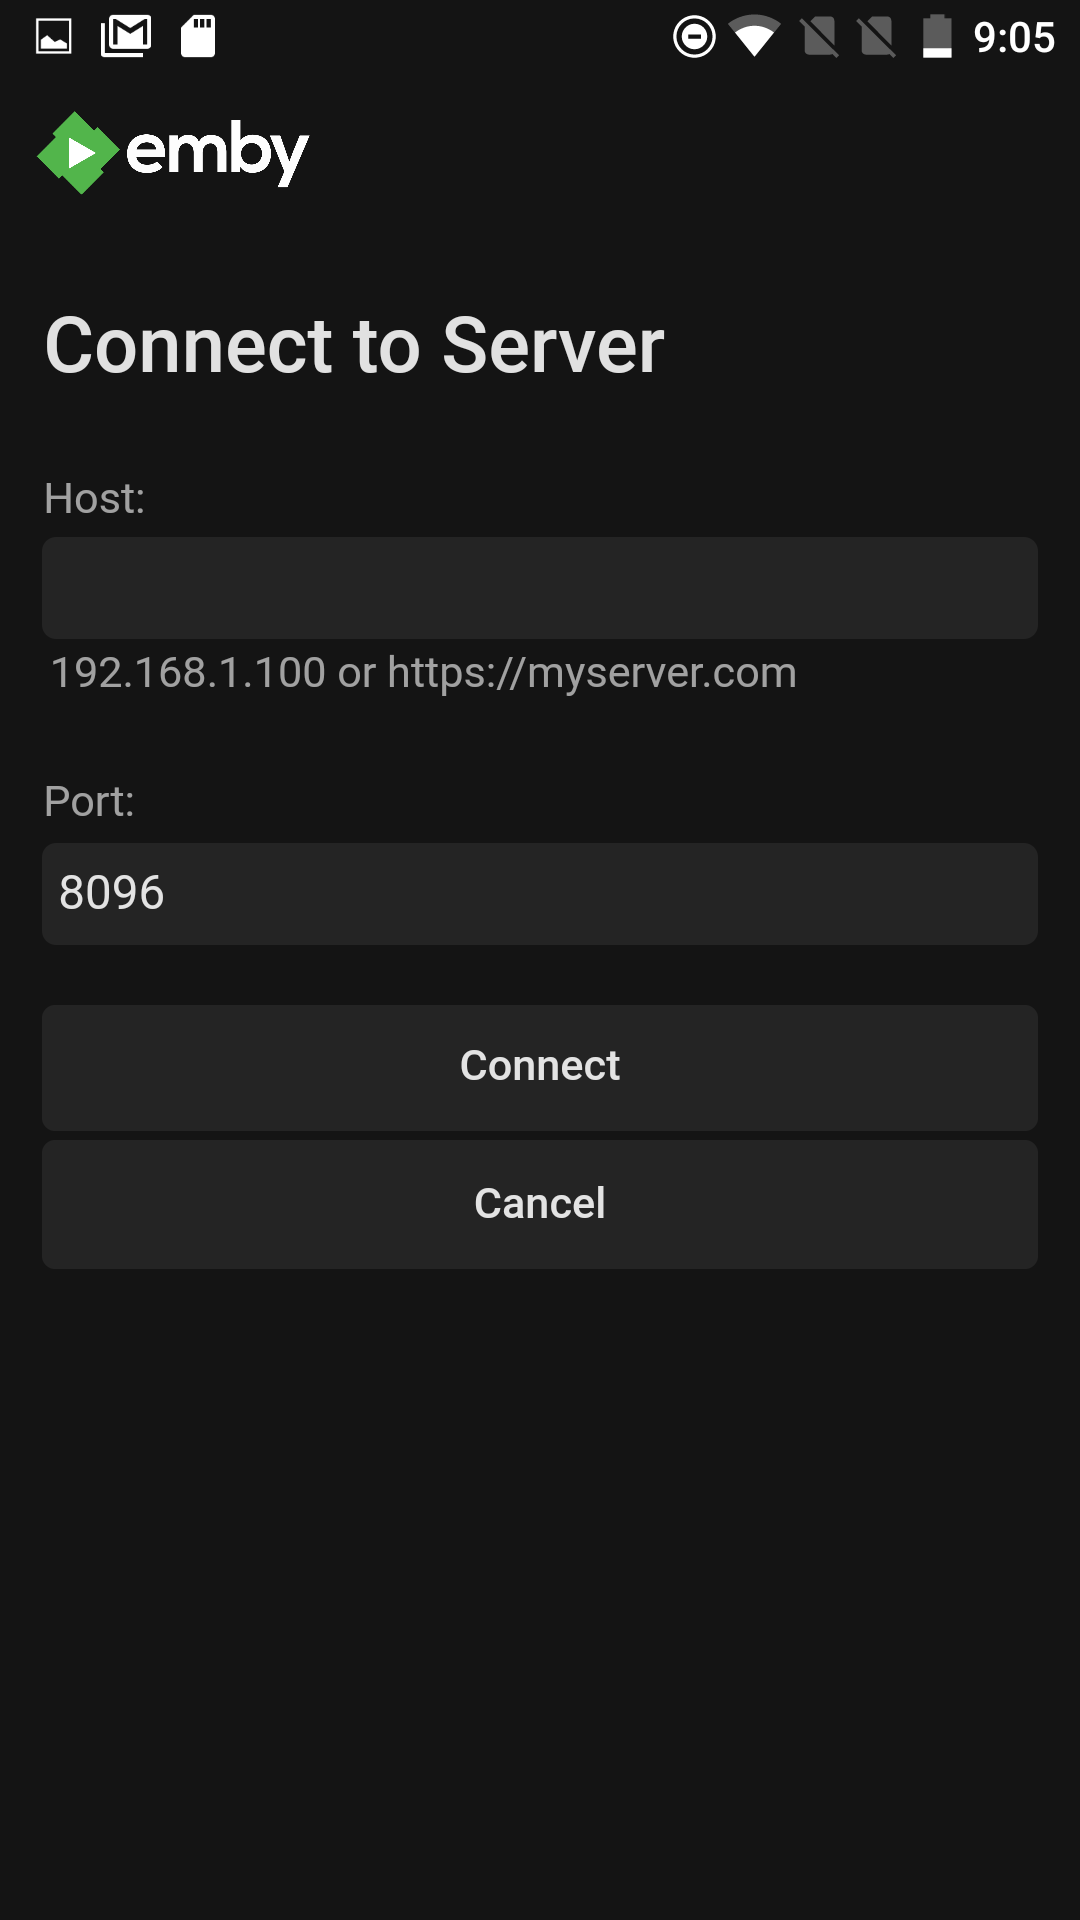This screenshot has width=1080, height=1920.
Task: Tap the battery status icon
Action: tap(937, 37)
